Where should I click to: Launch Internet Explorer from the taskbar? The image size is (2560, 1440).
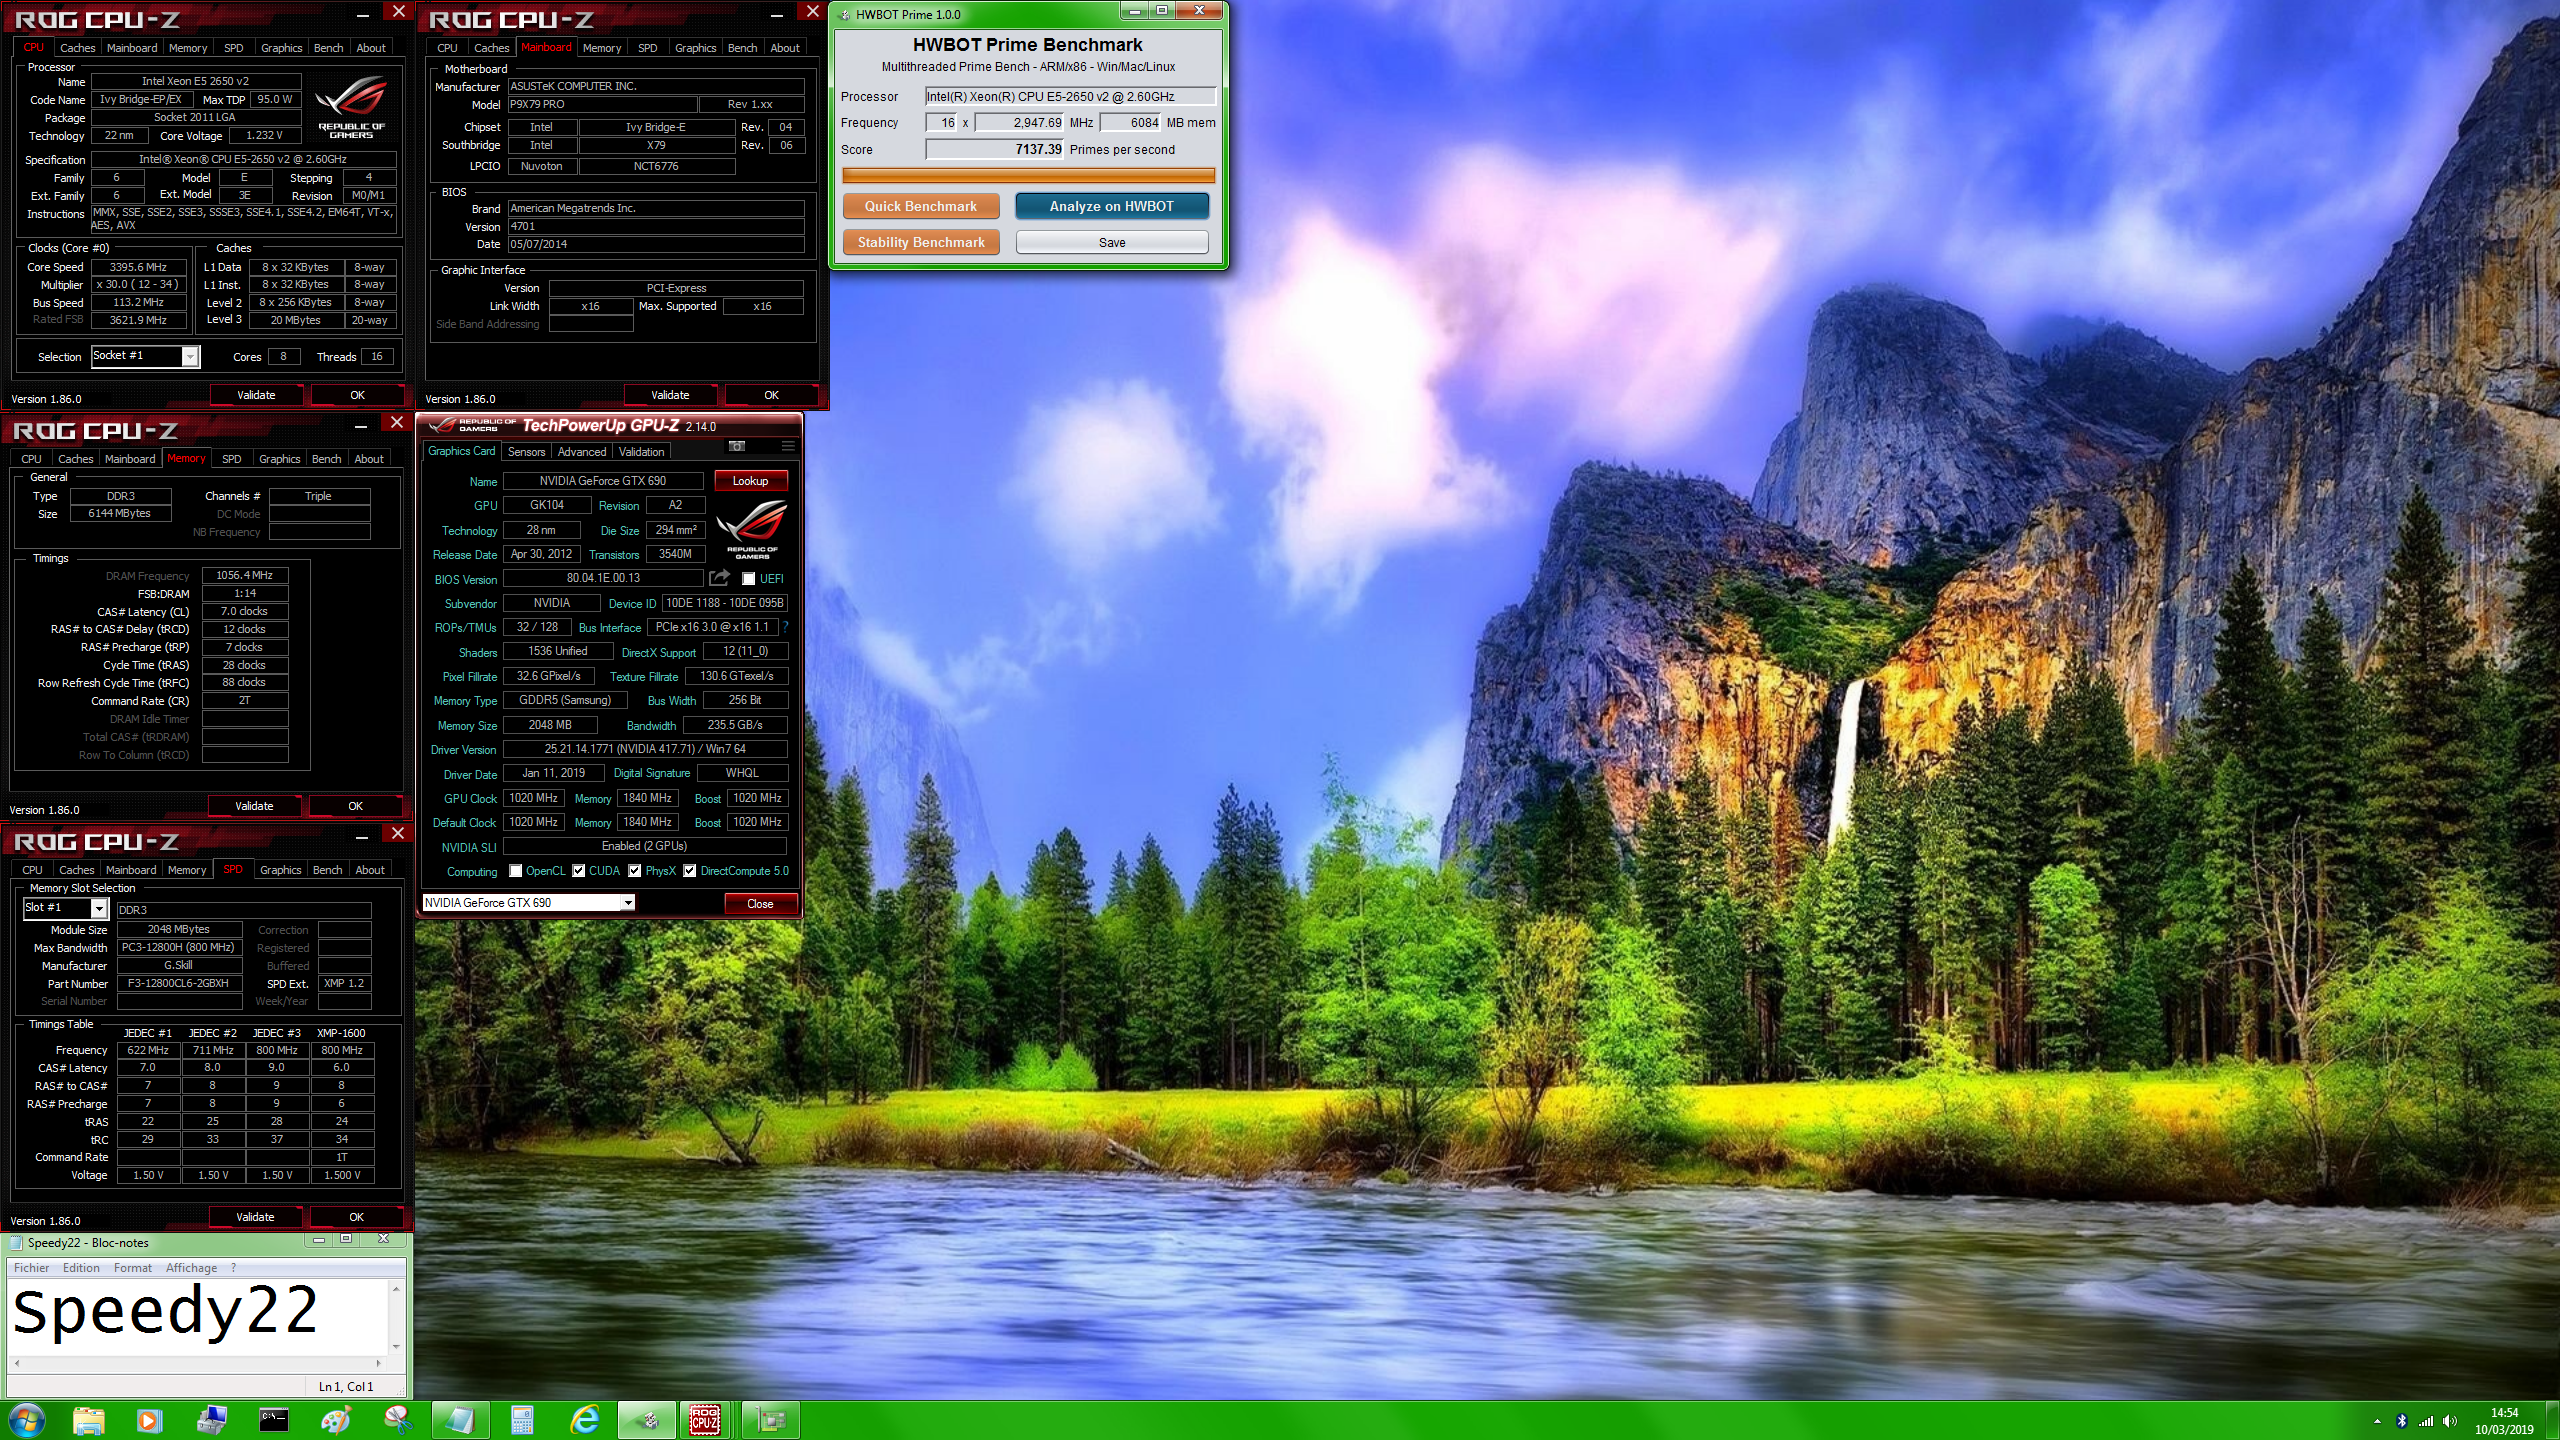click(x=584, y=1420)
